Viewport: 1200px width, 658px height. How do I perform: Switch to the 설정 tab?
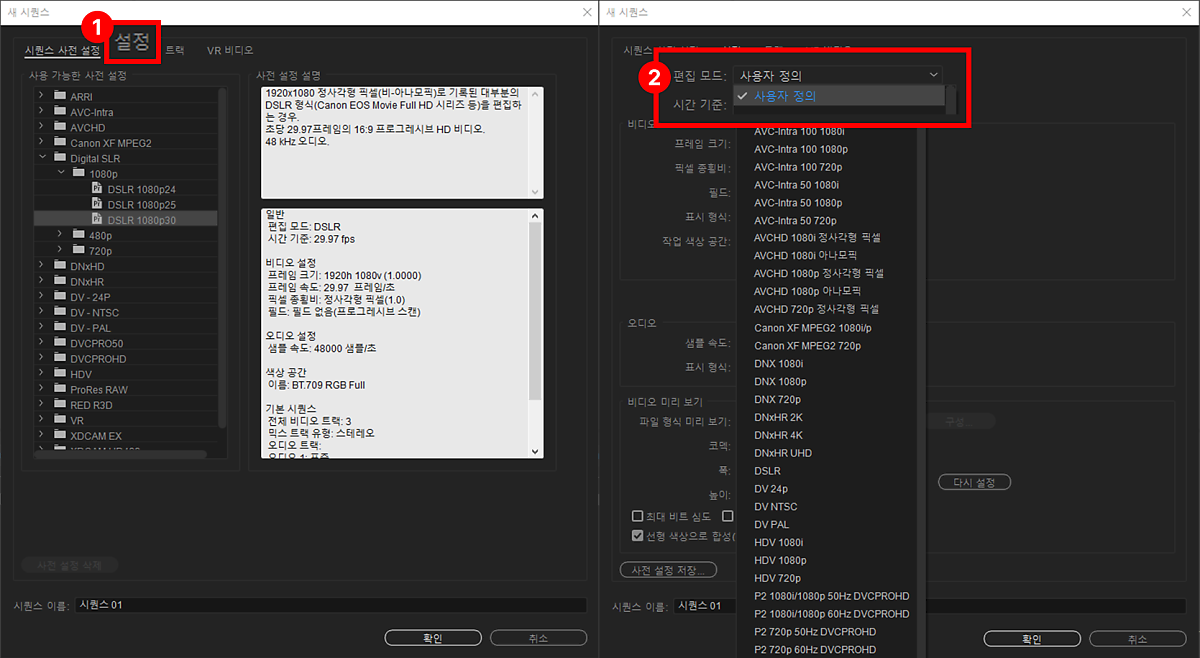tap(132, 43)
